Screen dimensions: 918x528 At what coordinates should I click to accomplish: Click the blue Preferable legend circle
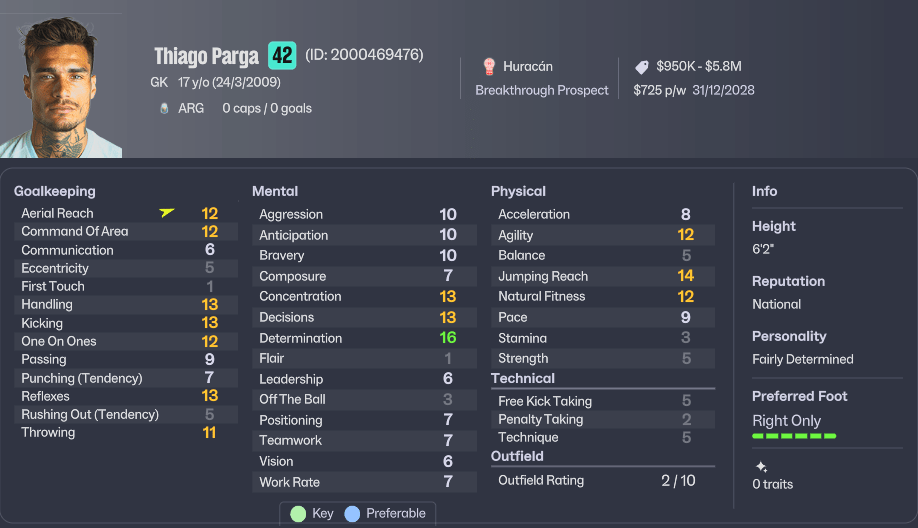[x=352, y=513]
